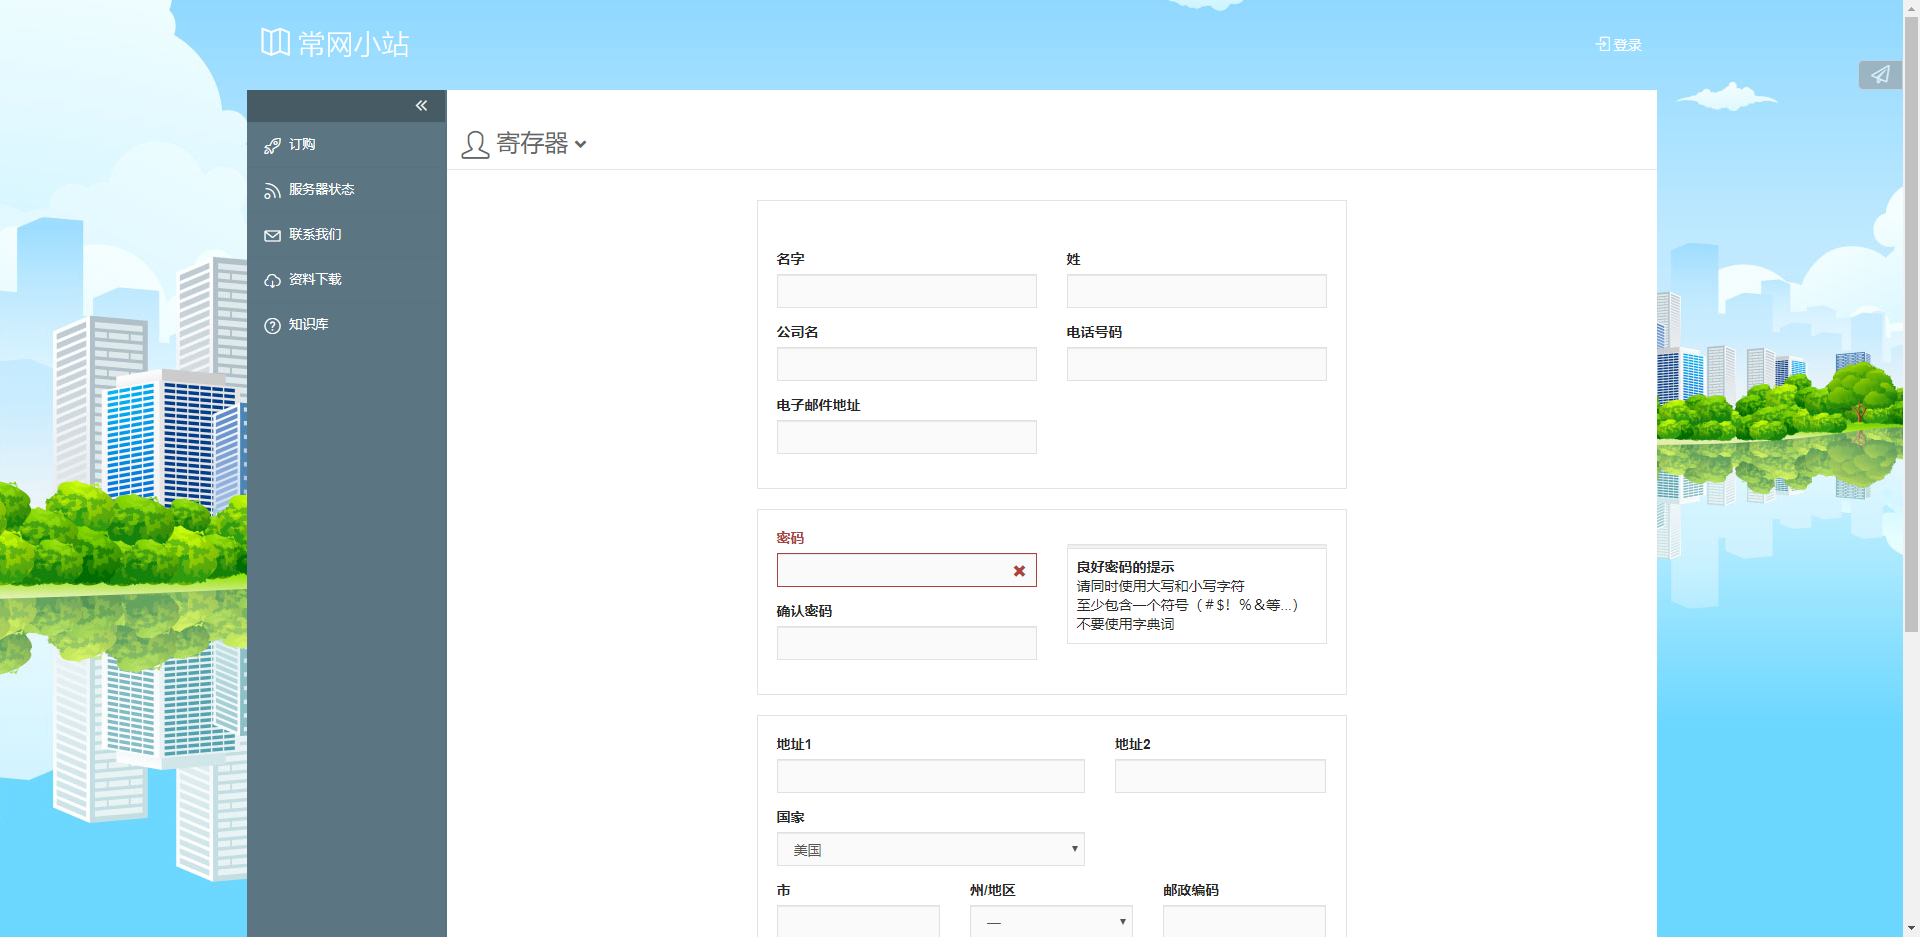Viewport: 1920px width, 937px height.
Task: Click the paper plane icon on the right
Action: point(1880,75)
